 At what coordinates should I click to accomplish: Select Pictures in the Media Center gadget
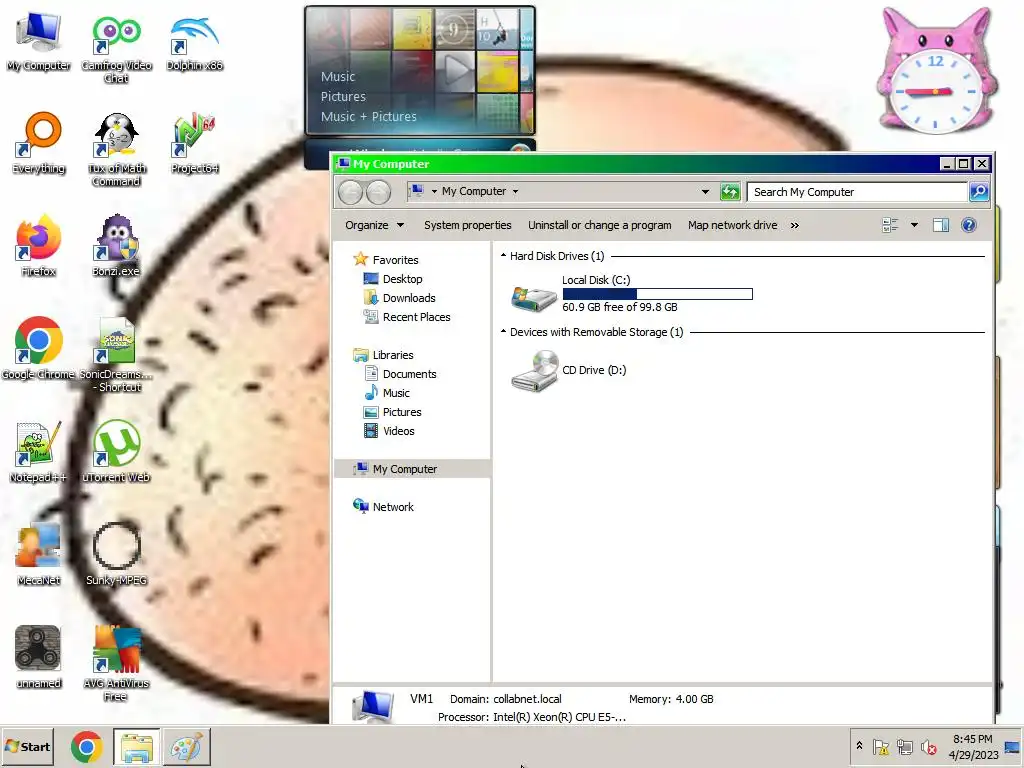(x=343, y=97)
